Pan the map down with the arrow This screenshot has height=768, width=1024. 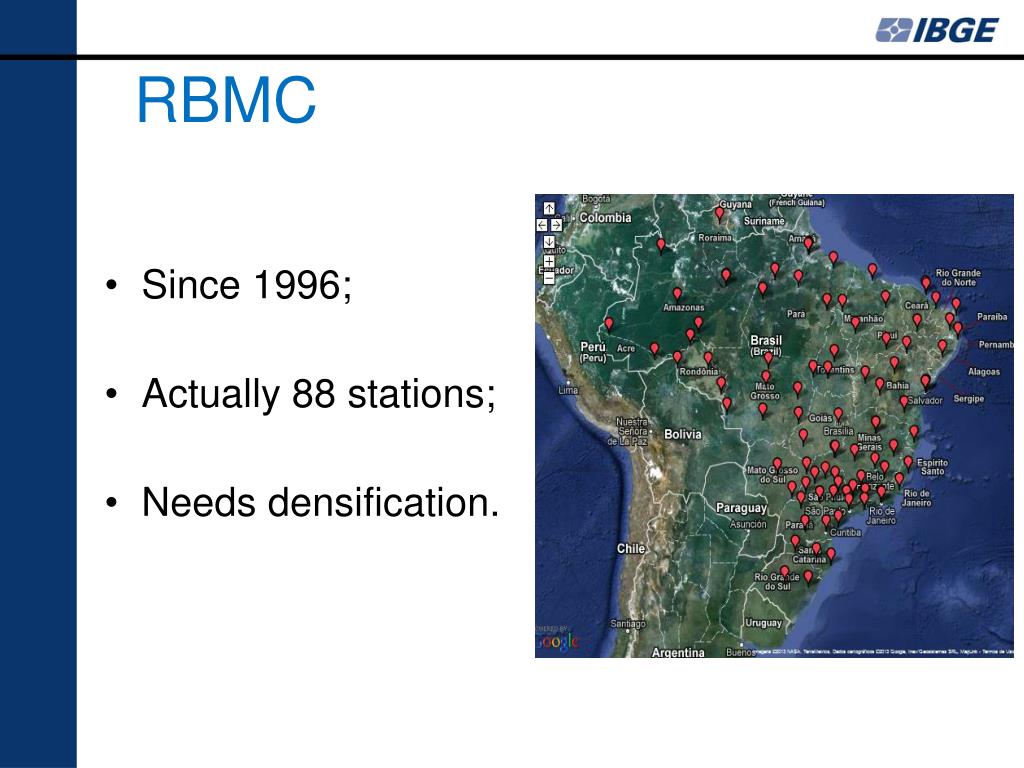coord(549,242)
